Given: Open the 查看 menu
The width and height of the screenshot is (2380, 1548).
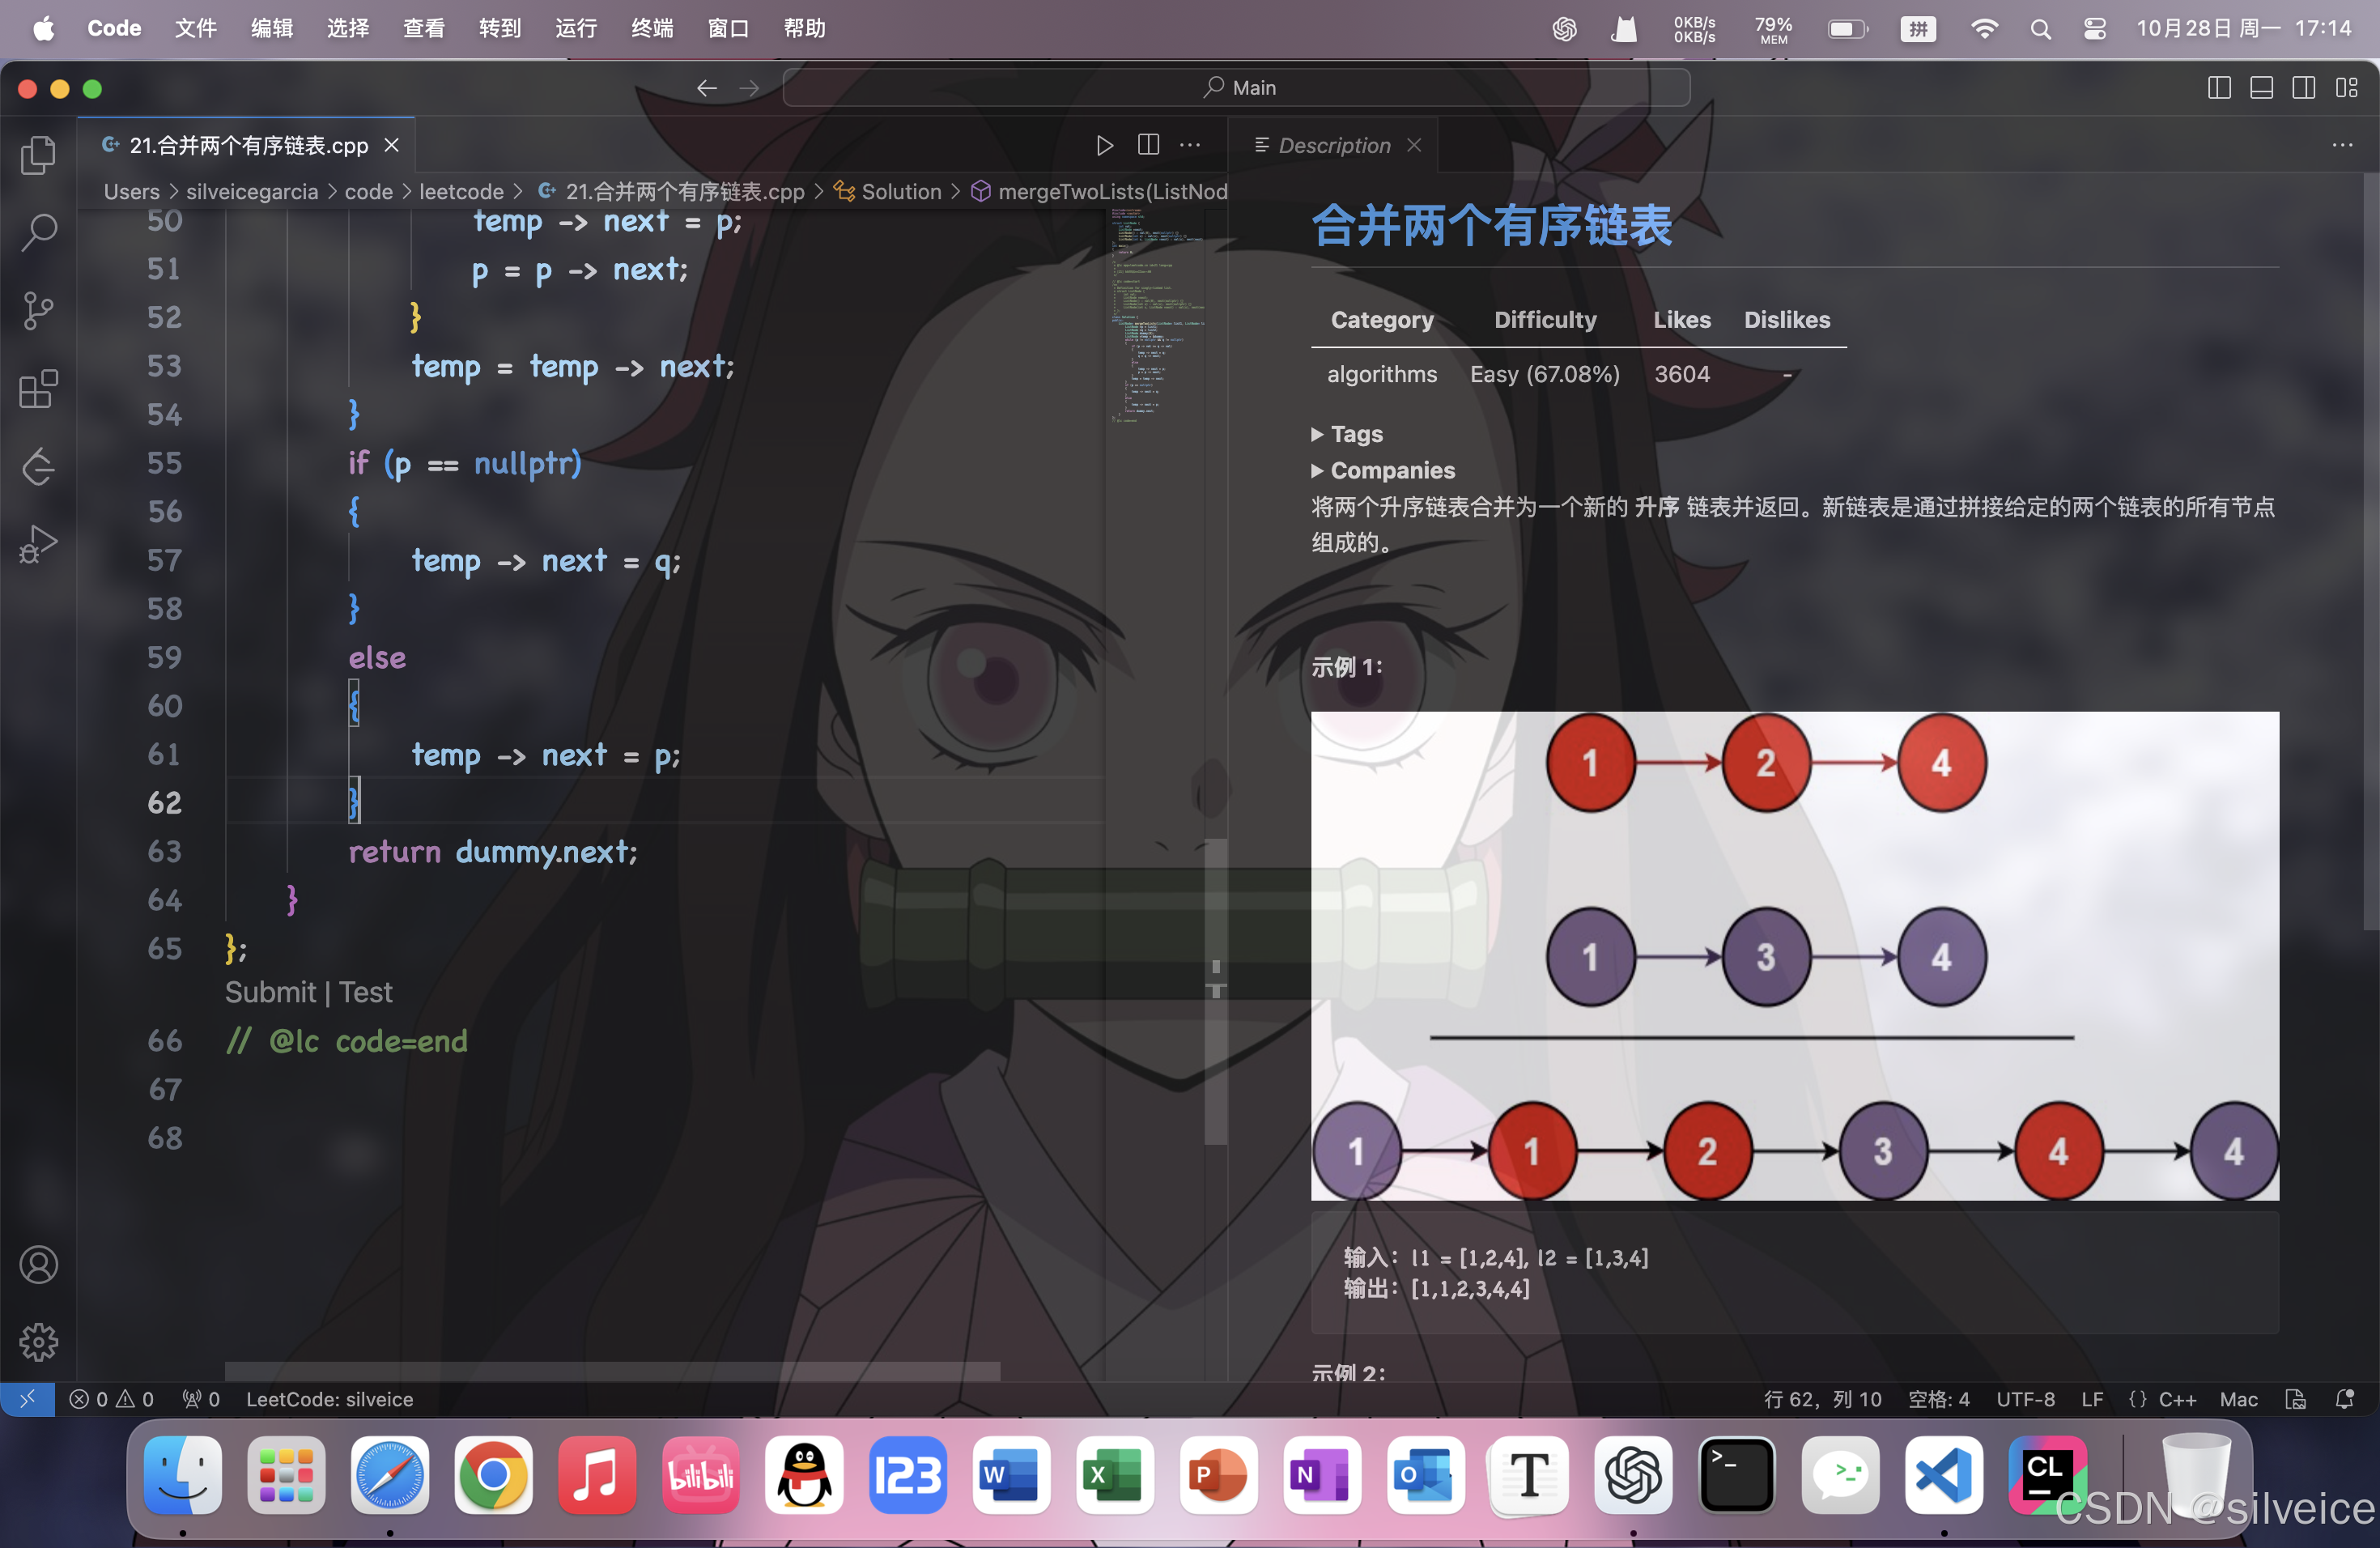Looking at the screenshot, I should tap(424, 28).
